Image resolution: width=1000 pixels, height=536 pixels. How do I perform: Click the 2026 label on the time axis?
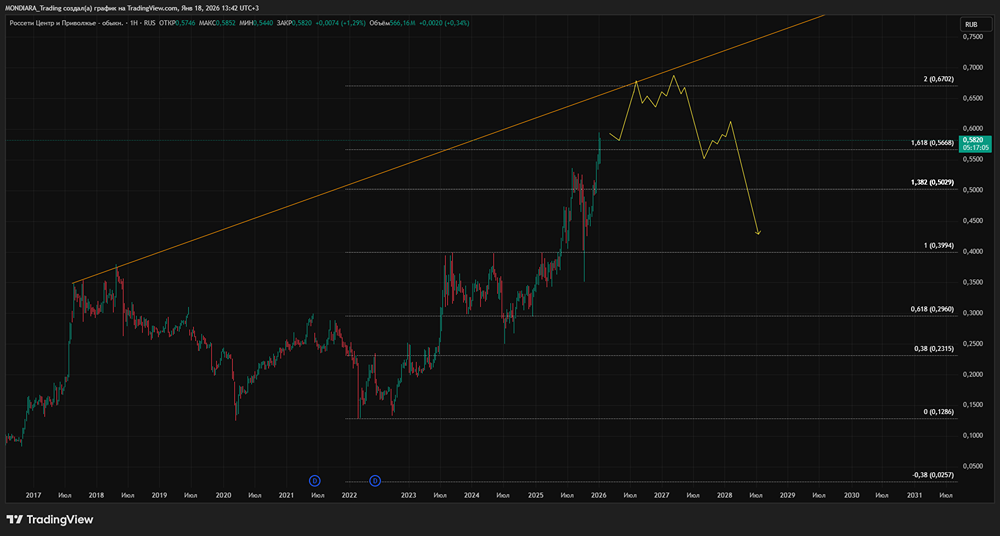[x=598, y=495]
